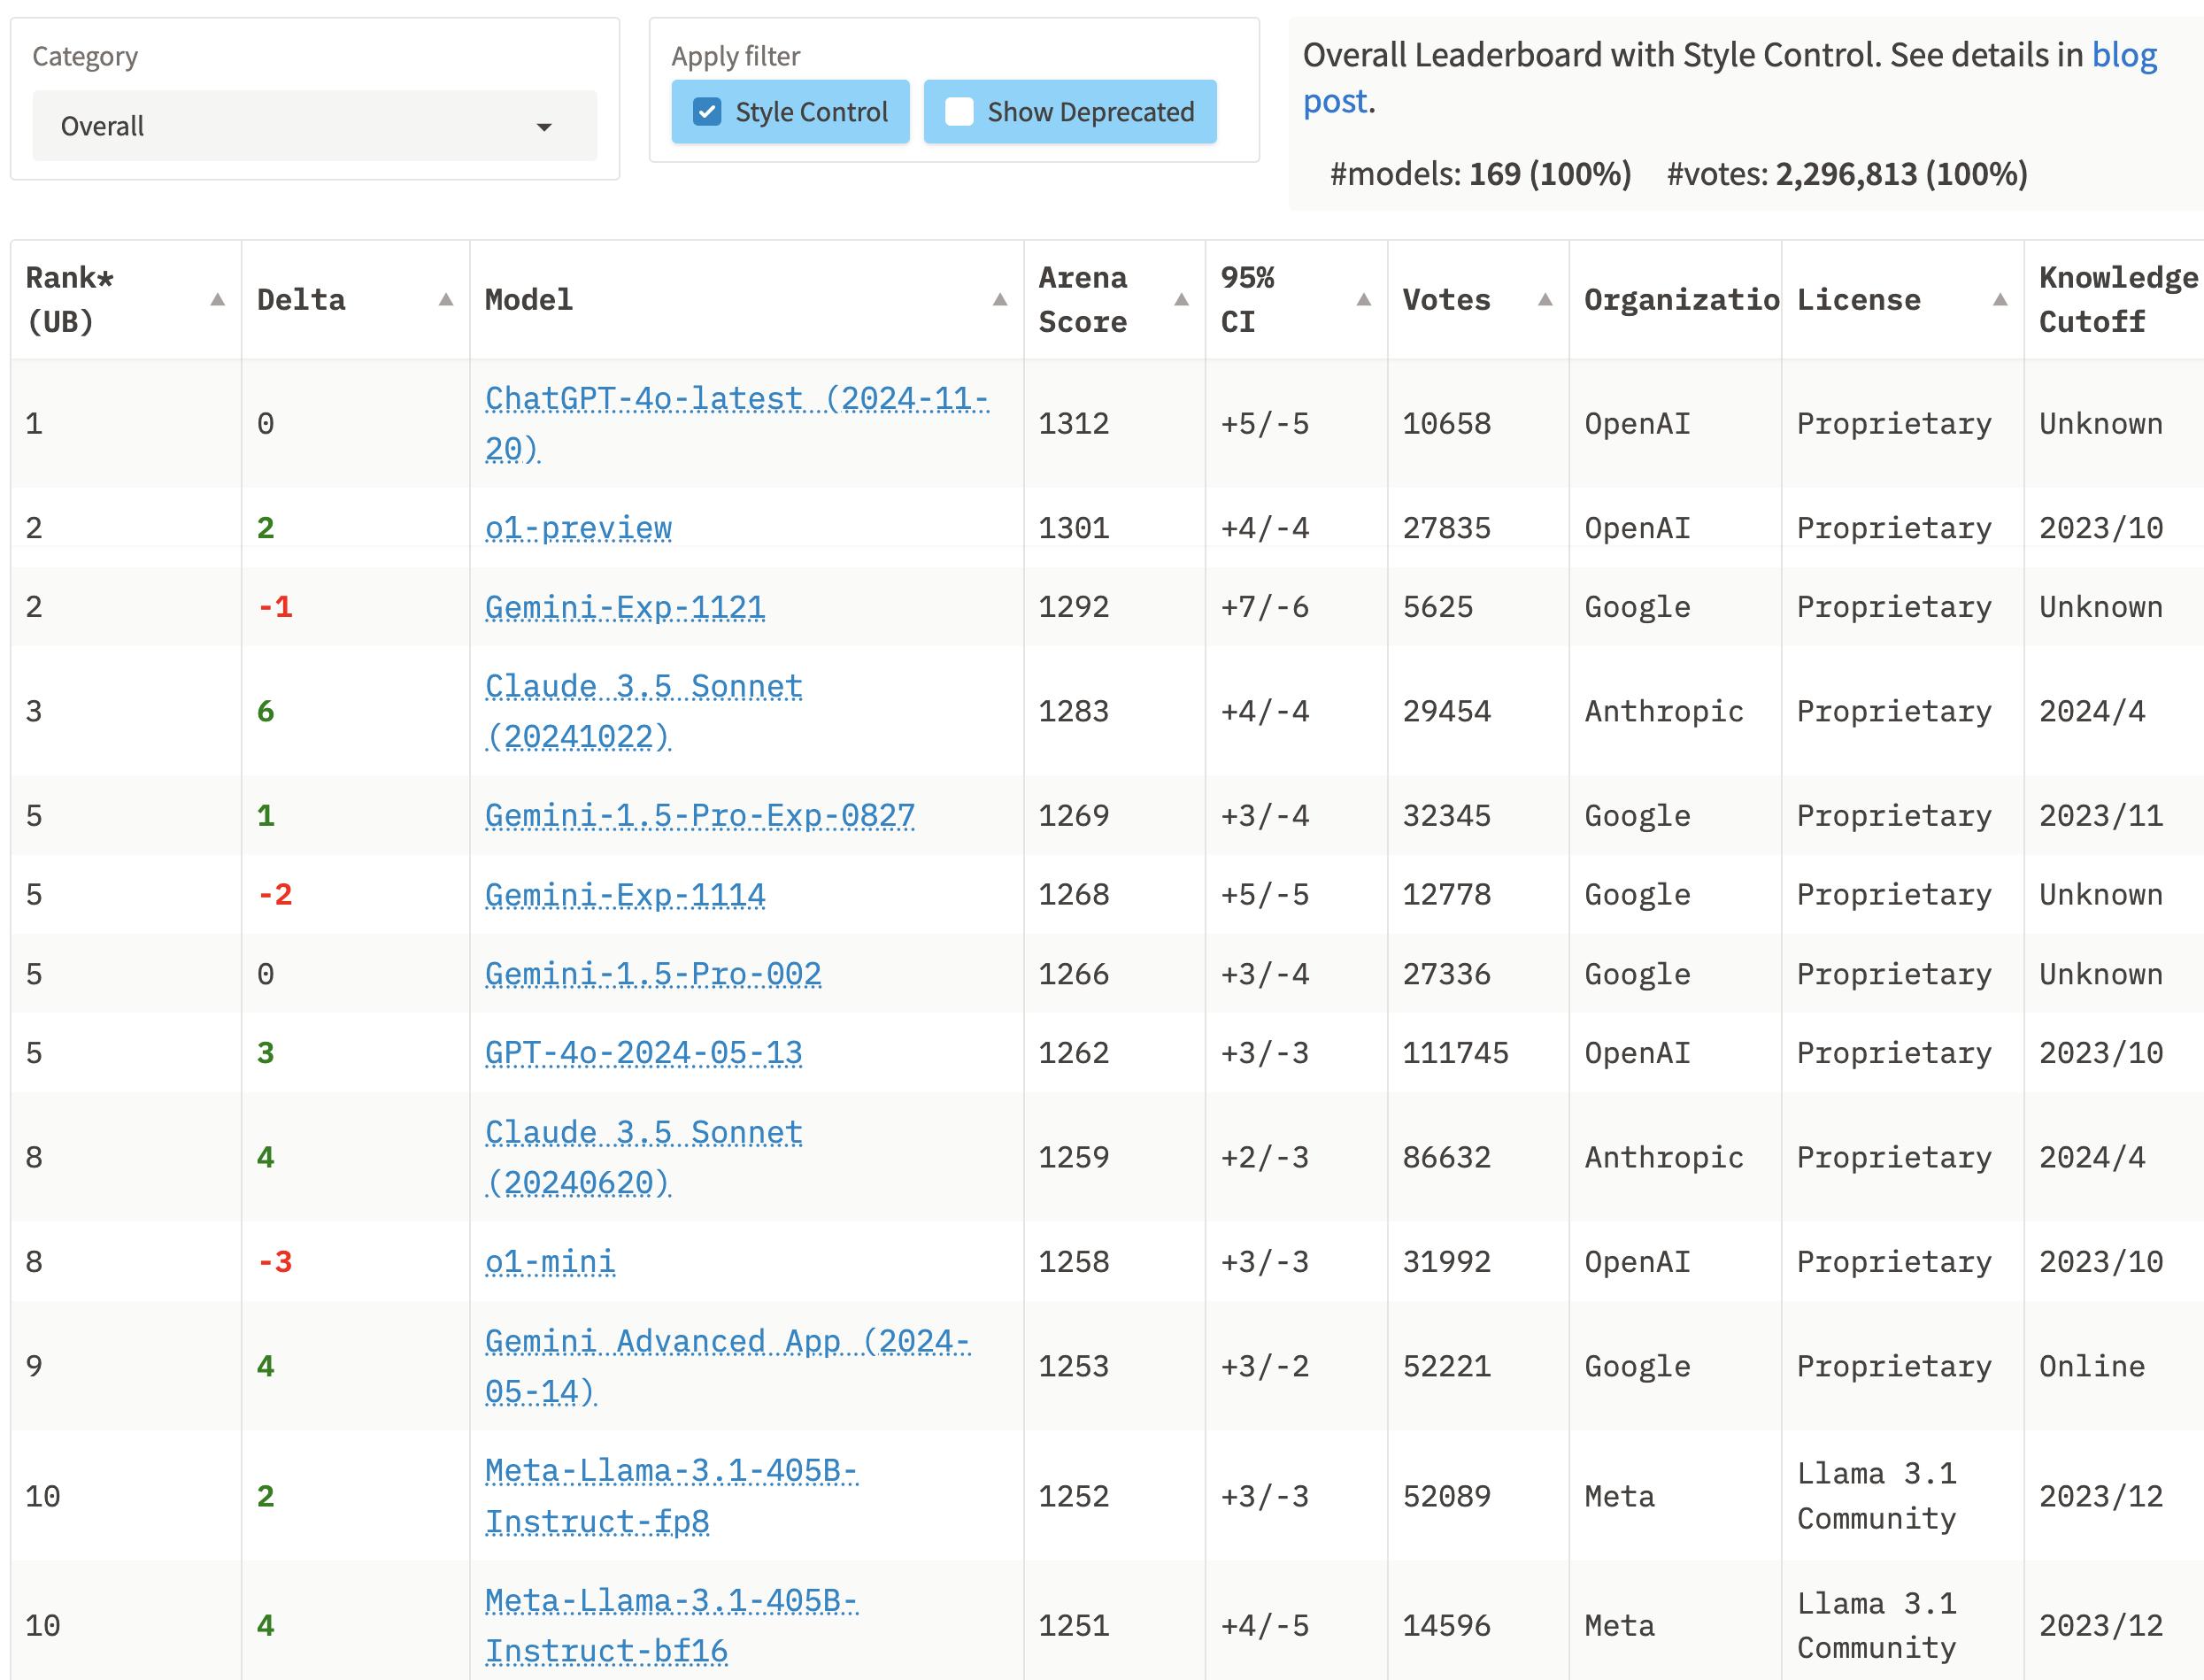Sort by Arena Score arrow icon
Image resolution: width=2204 pixels, height=1680 pixels.
click(x=1181, y=300)
